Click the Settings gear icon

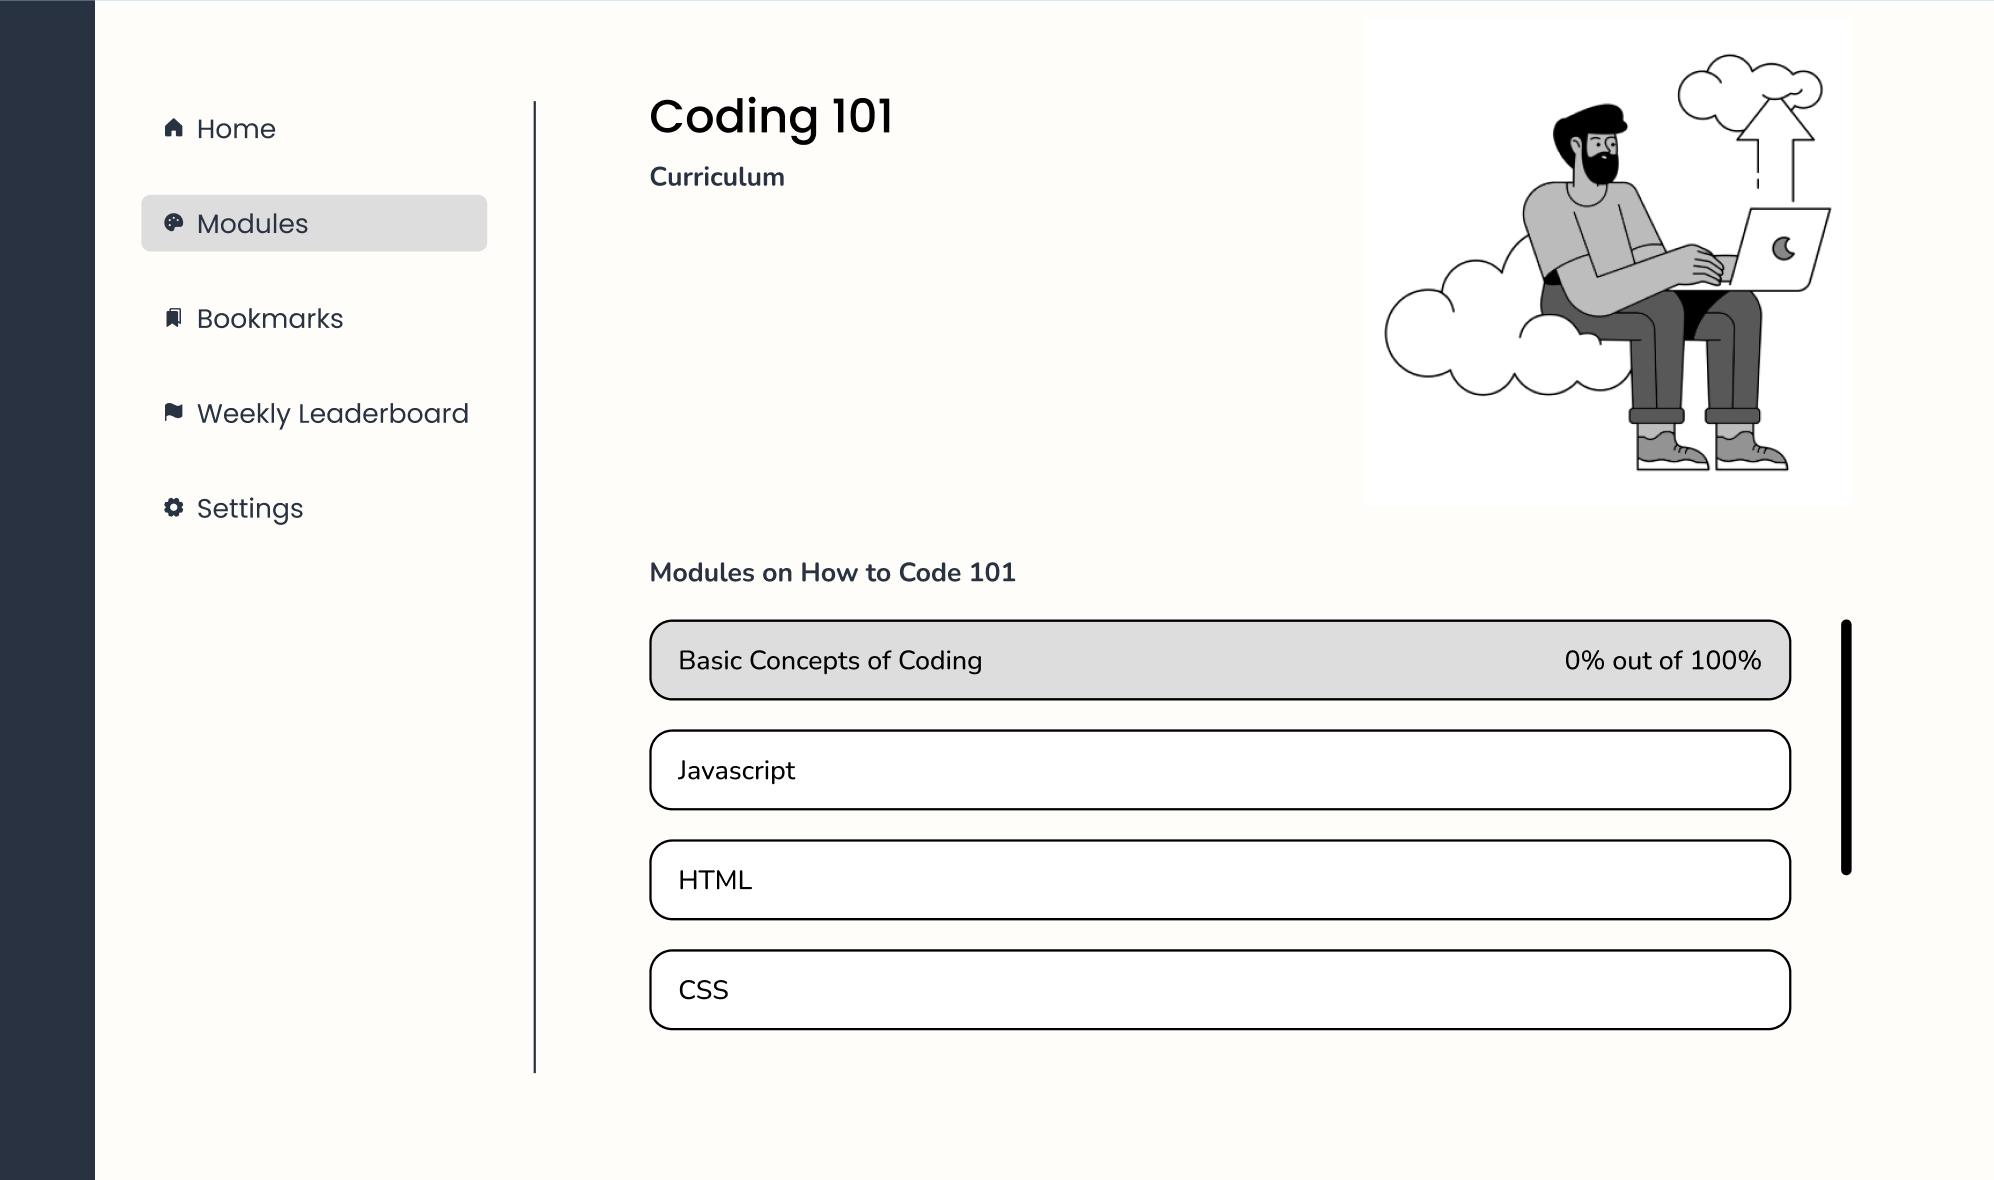174,508
